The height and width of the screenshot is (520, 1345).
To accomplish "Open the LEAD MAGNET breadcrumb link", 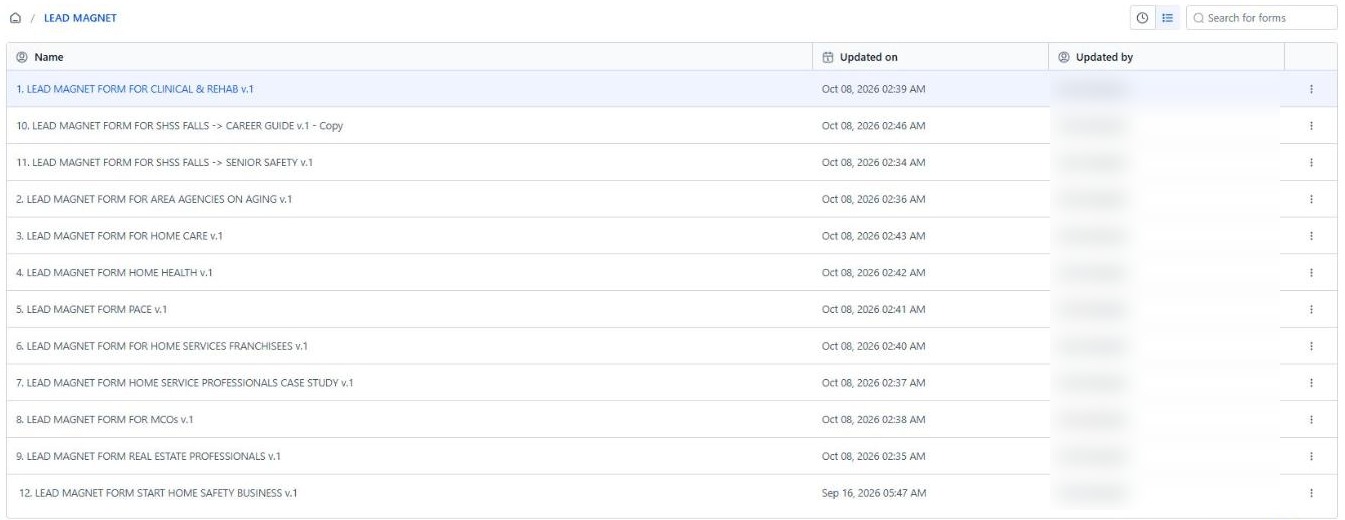I will (81, 18).
